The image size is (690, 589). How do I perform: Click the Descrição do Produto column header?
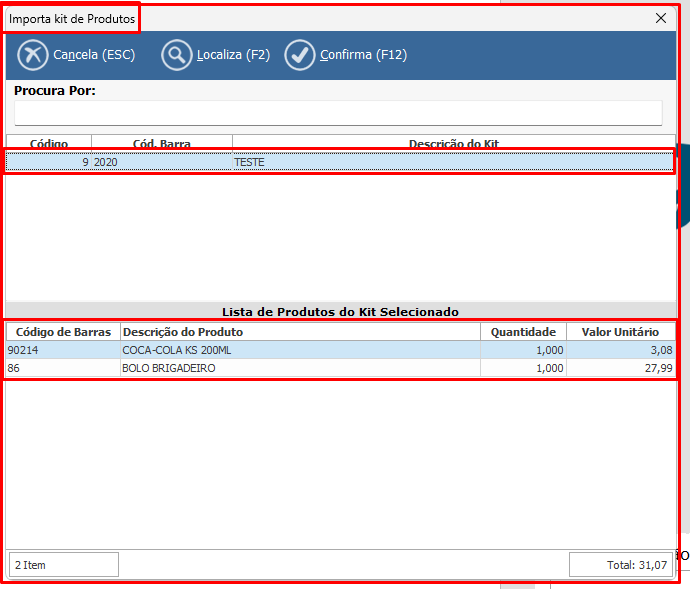tap(300, 332)
